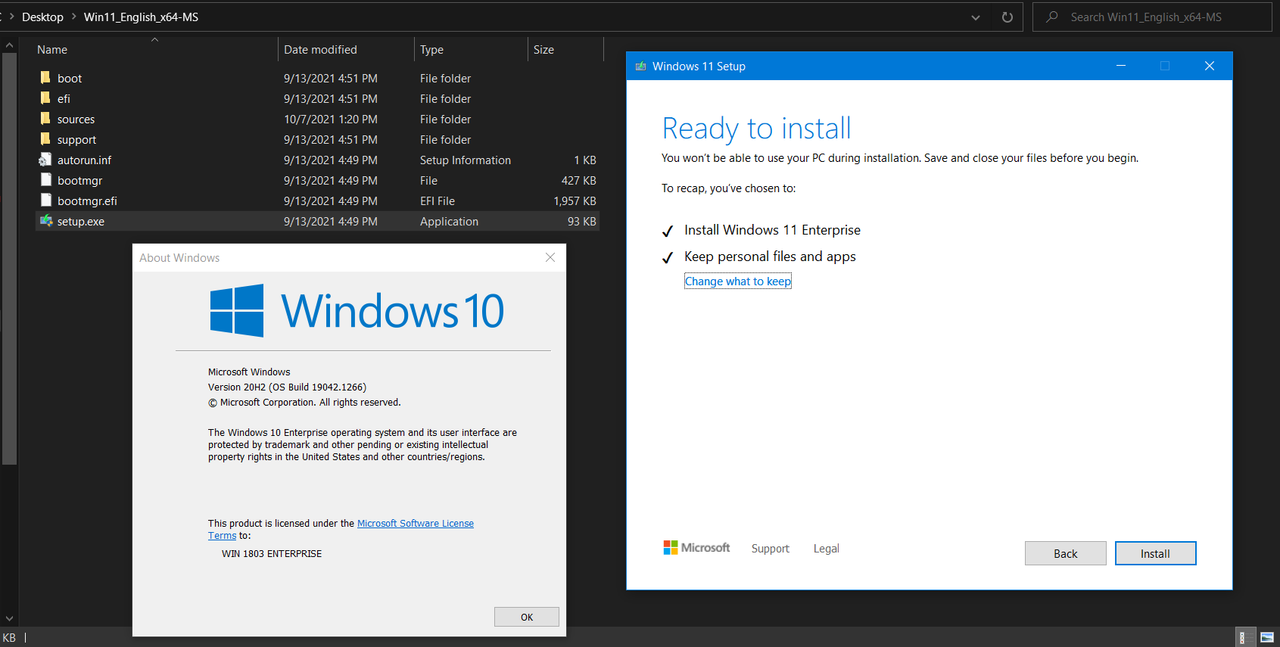Select the file name 'setup.exe'
Screen dimensions: 1280x647
pyautogui.click(x=81, y=221)
